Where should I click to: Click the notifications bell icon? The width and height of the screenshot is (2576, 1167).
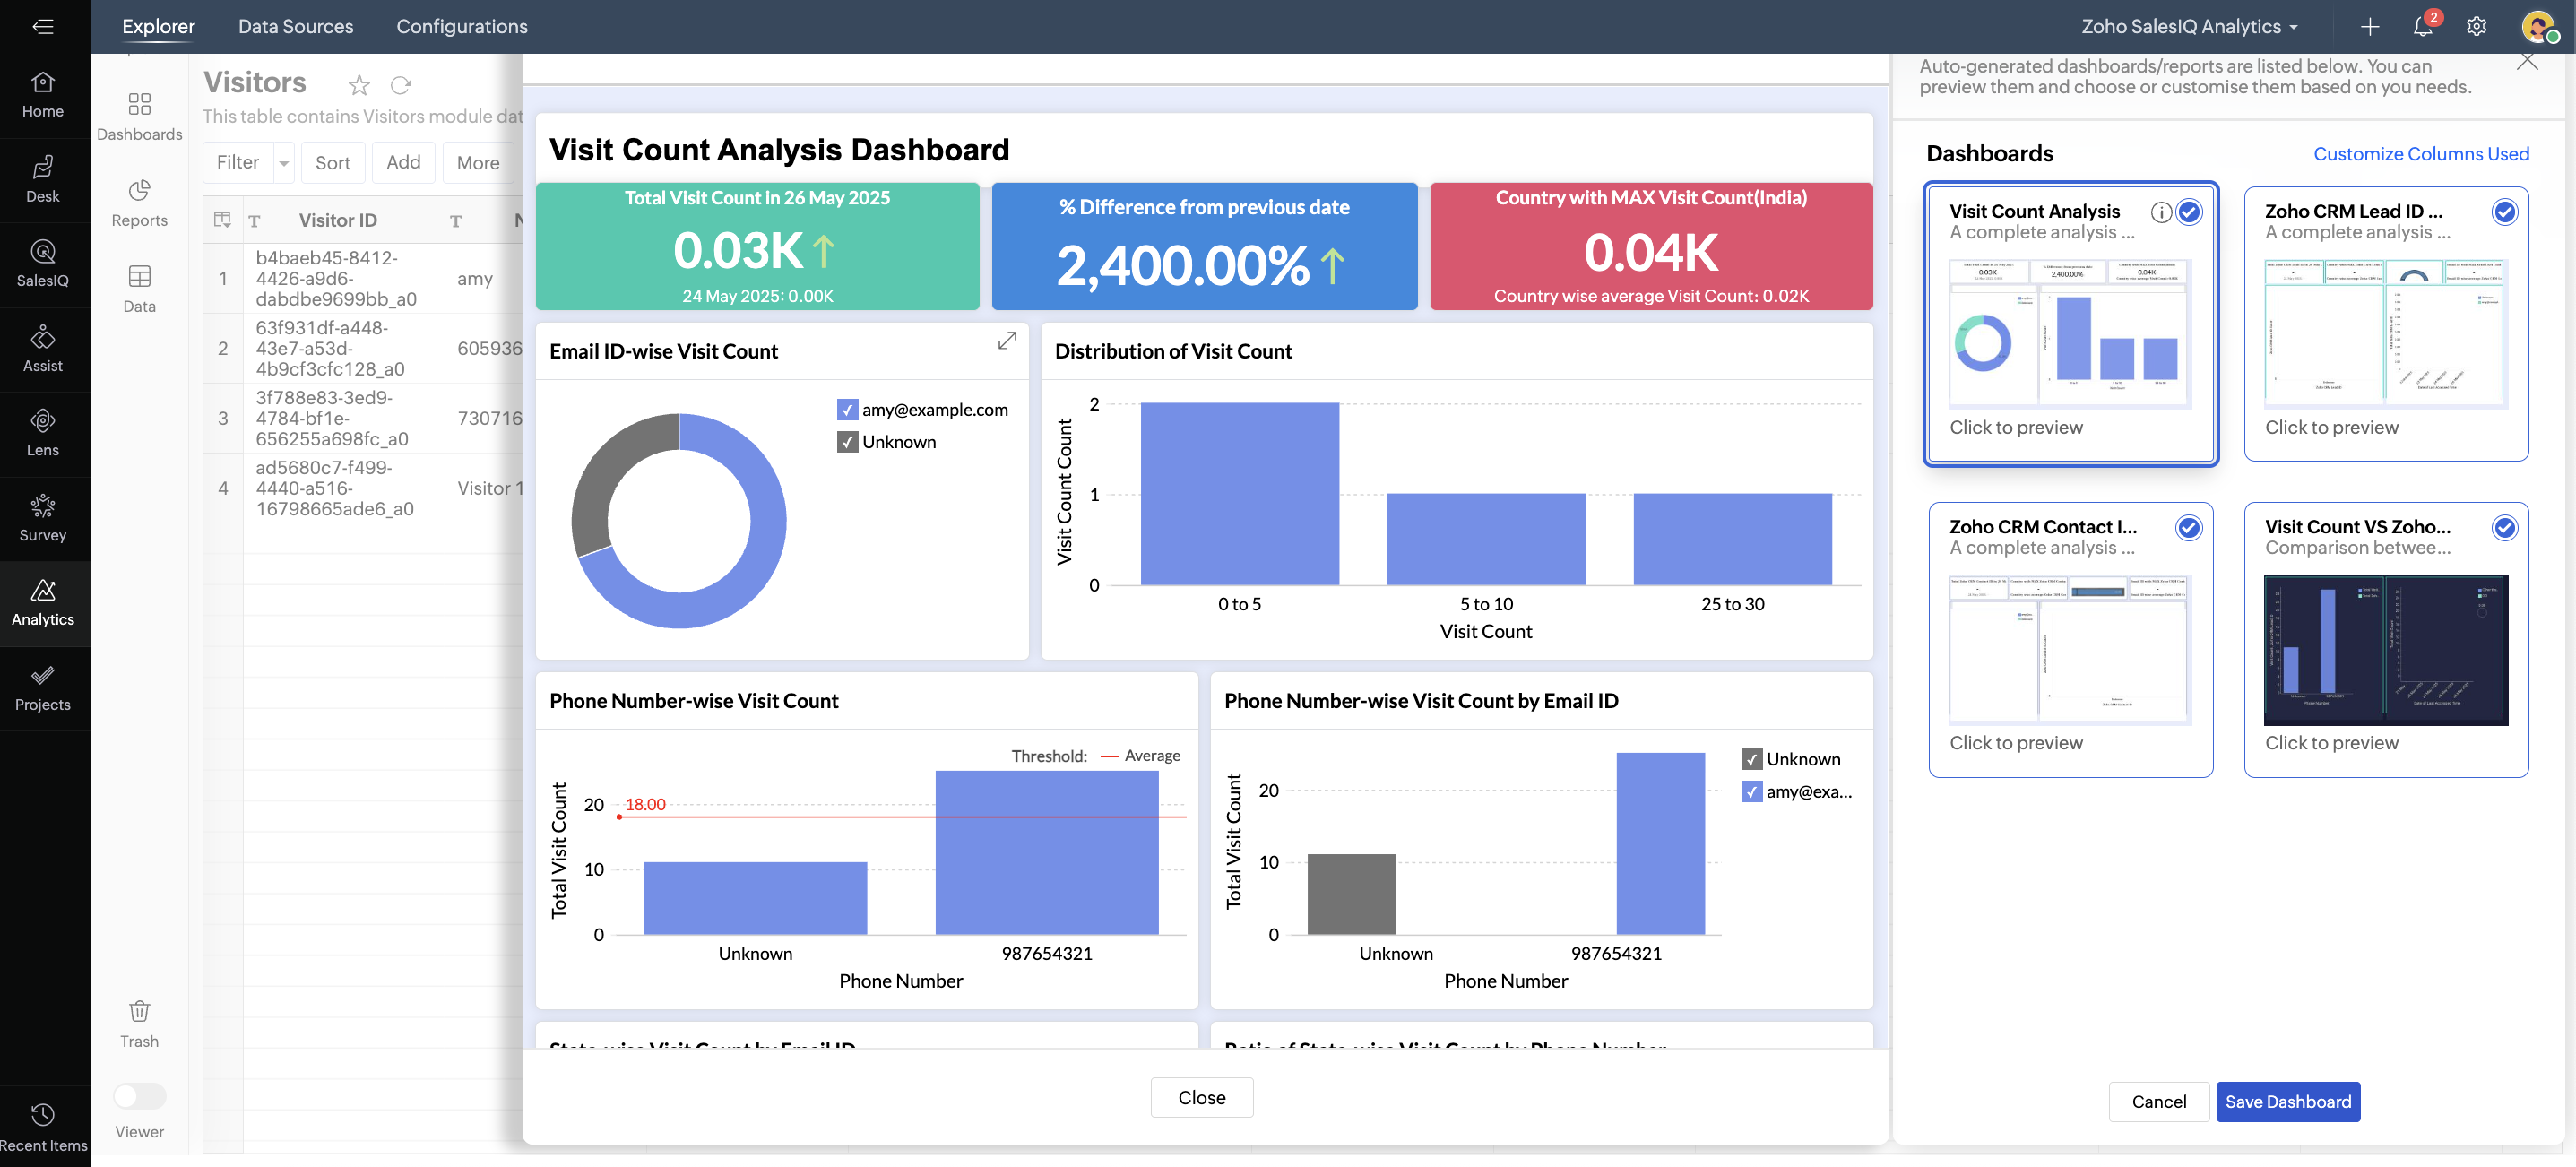click(x=2421, y=27)
